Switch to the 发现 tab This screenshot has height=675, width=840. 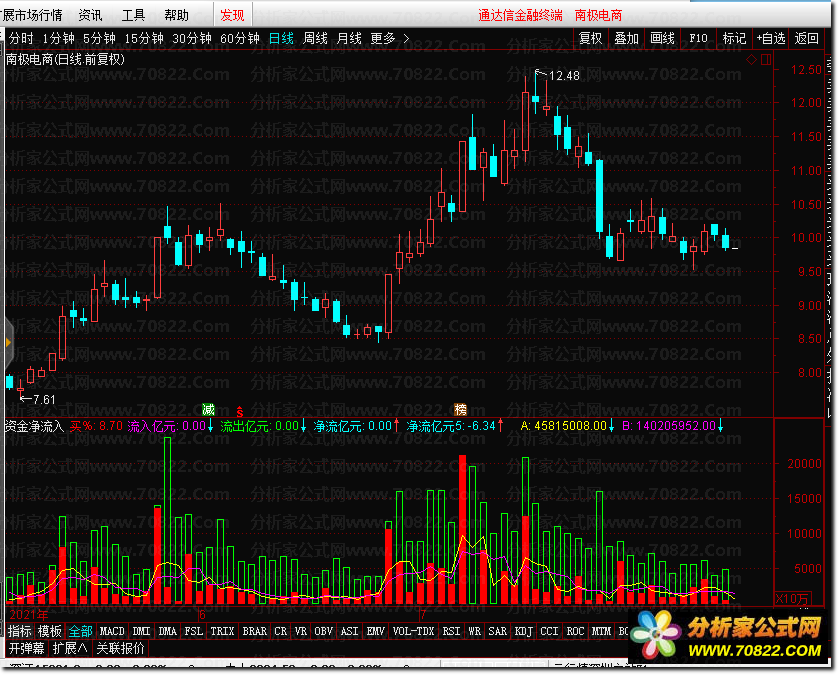(232, 15)
